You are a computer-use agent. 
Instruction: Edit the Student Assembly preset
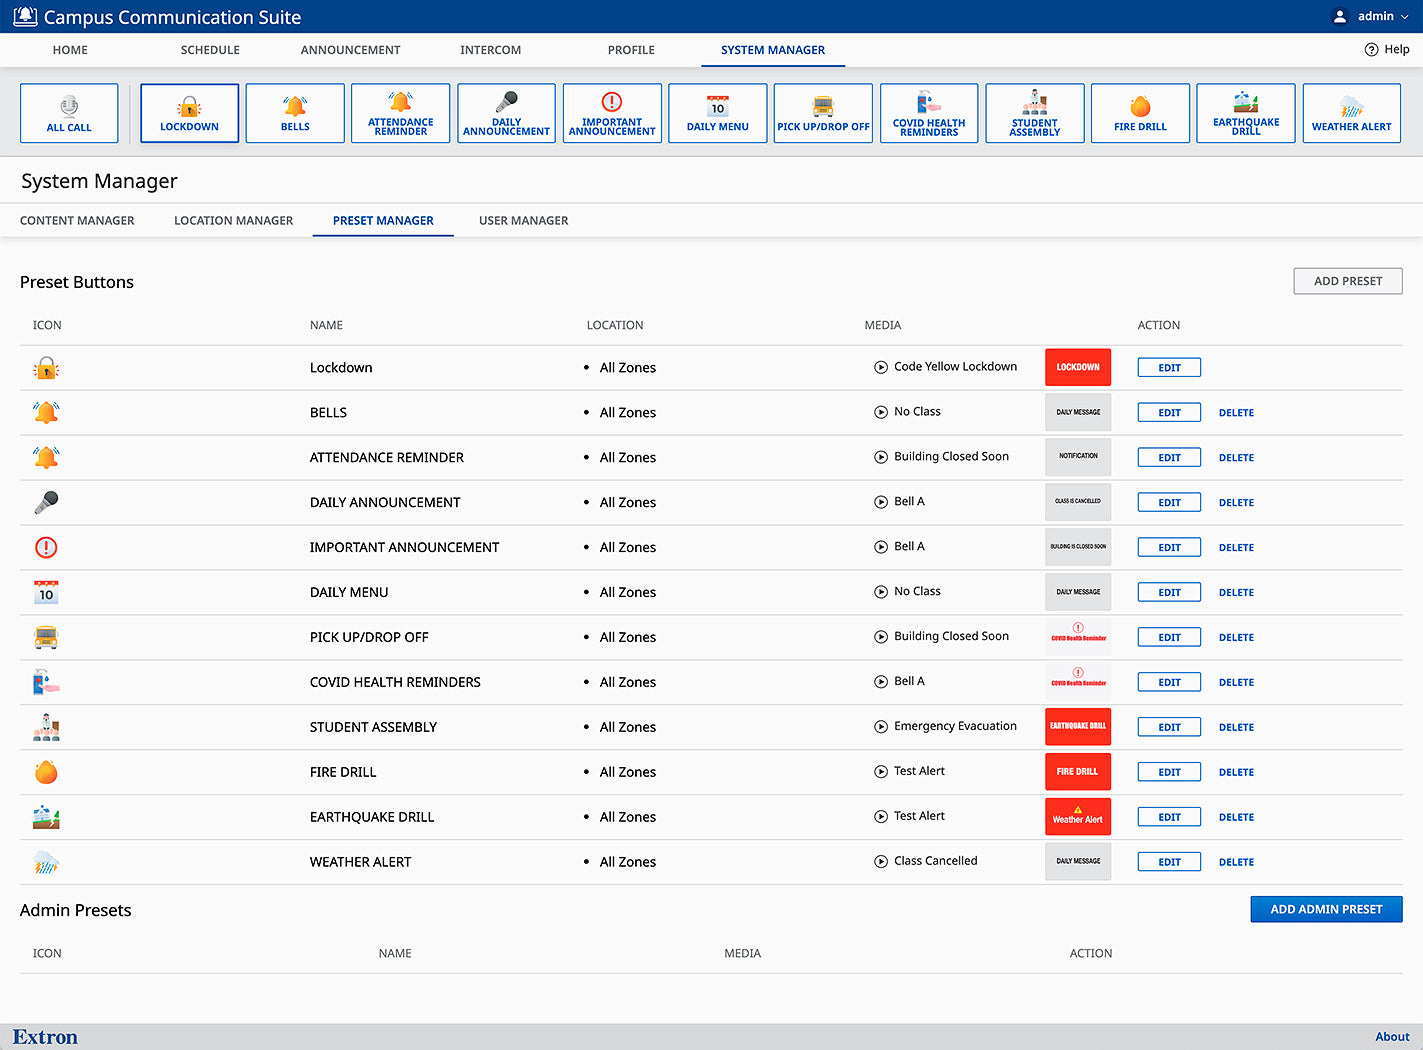1169,728
